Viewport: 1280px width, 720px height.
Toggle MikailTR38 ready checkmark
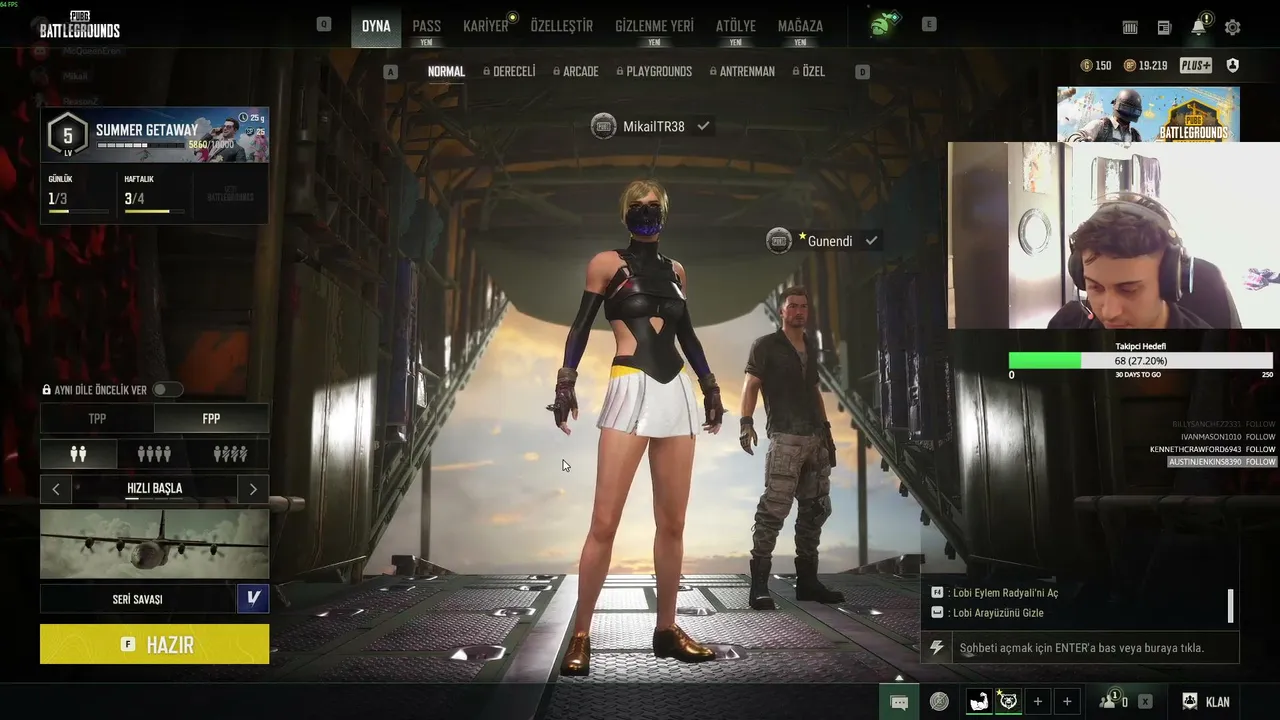704,126
